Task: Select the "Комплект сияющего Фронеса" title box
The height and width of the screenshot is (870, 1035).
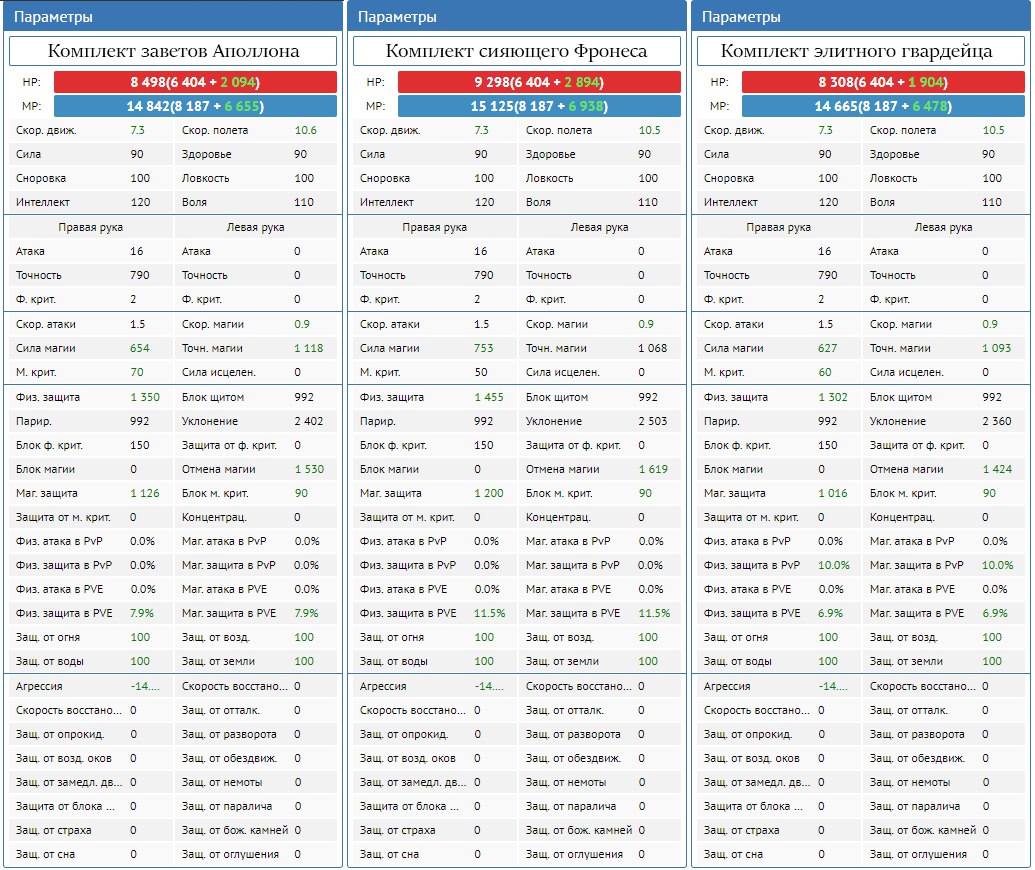Action: tap(517, 51)
